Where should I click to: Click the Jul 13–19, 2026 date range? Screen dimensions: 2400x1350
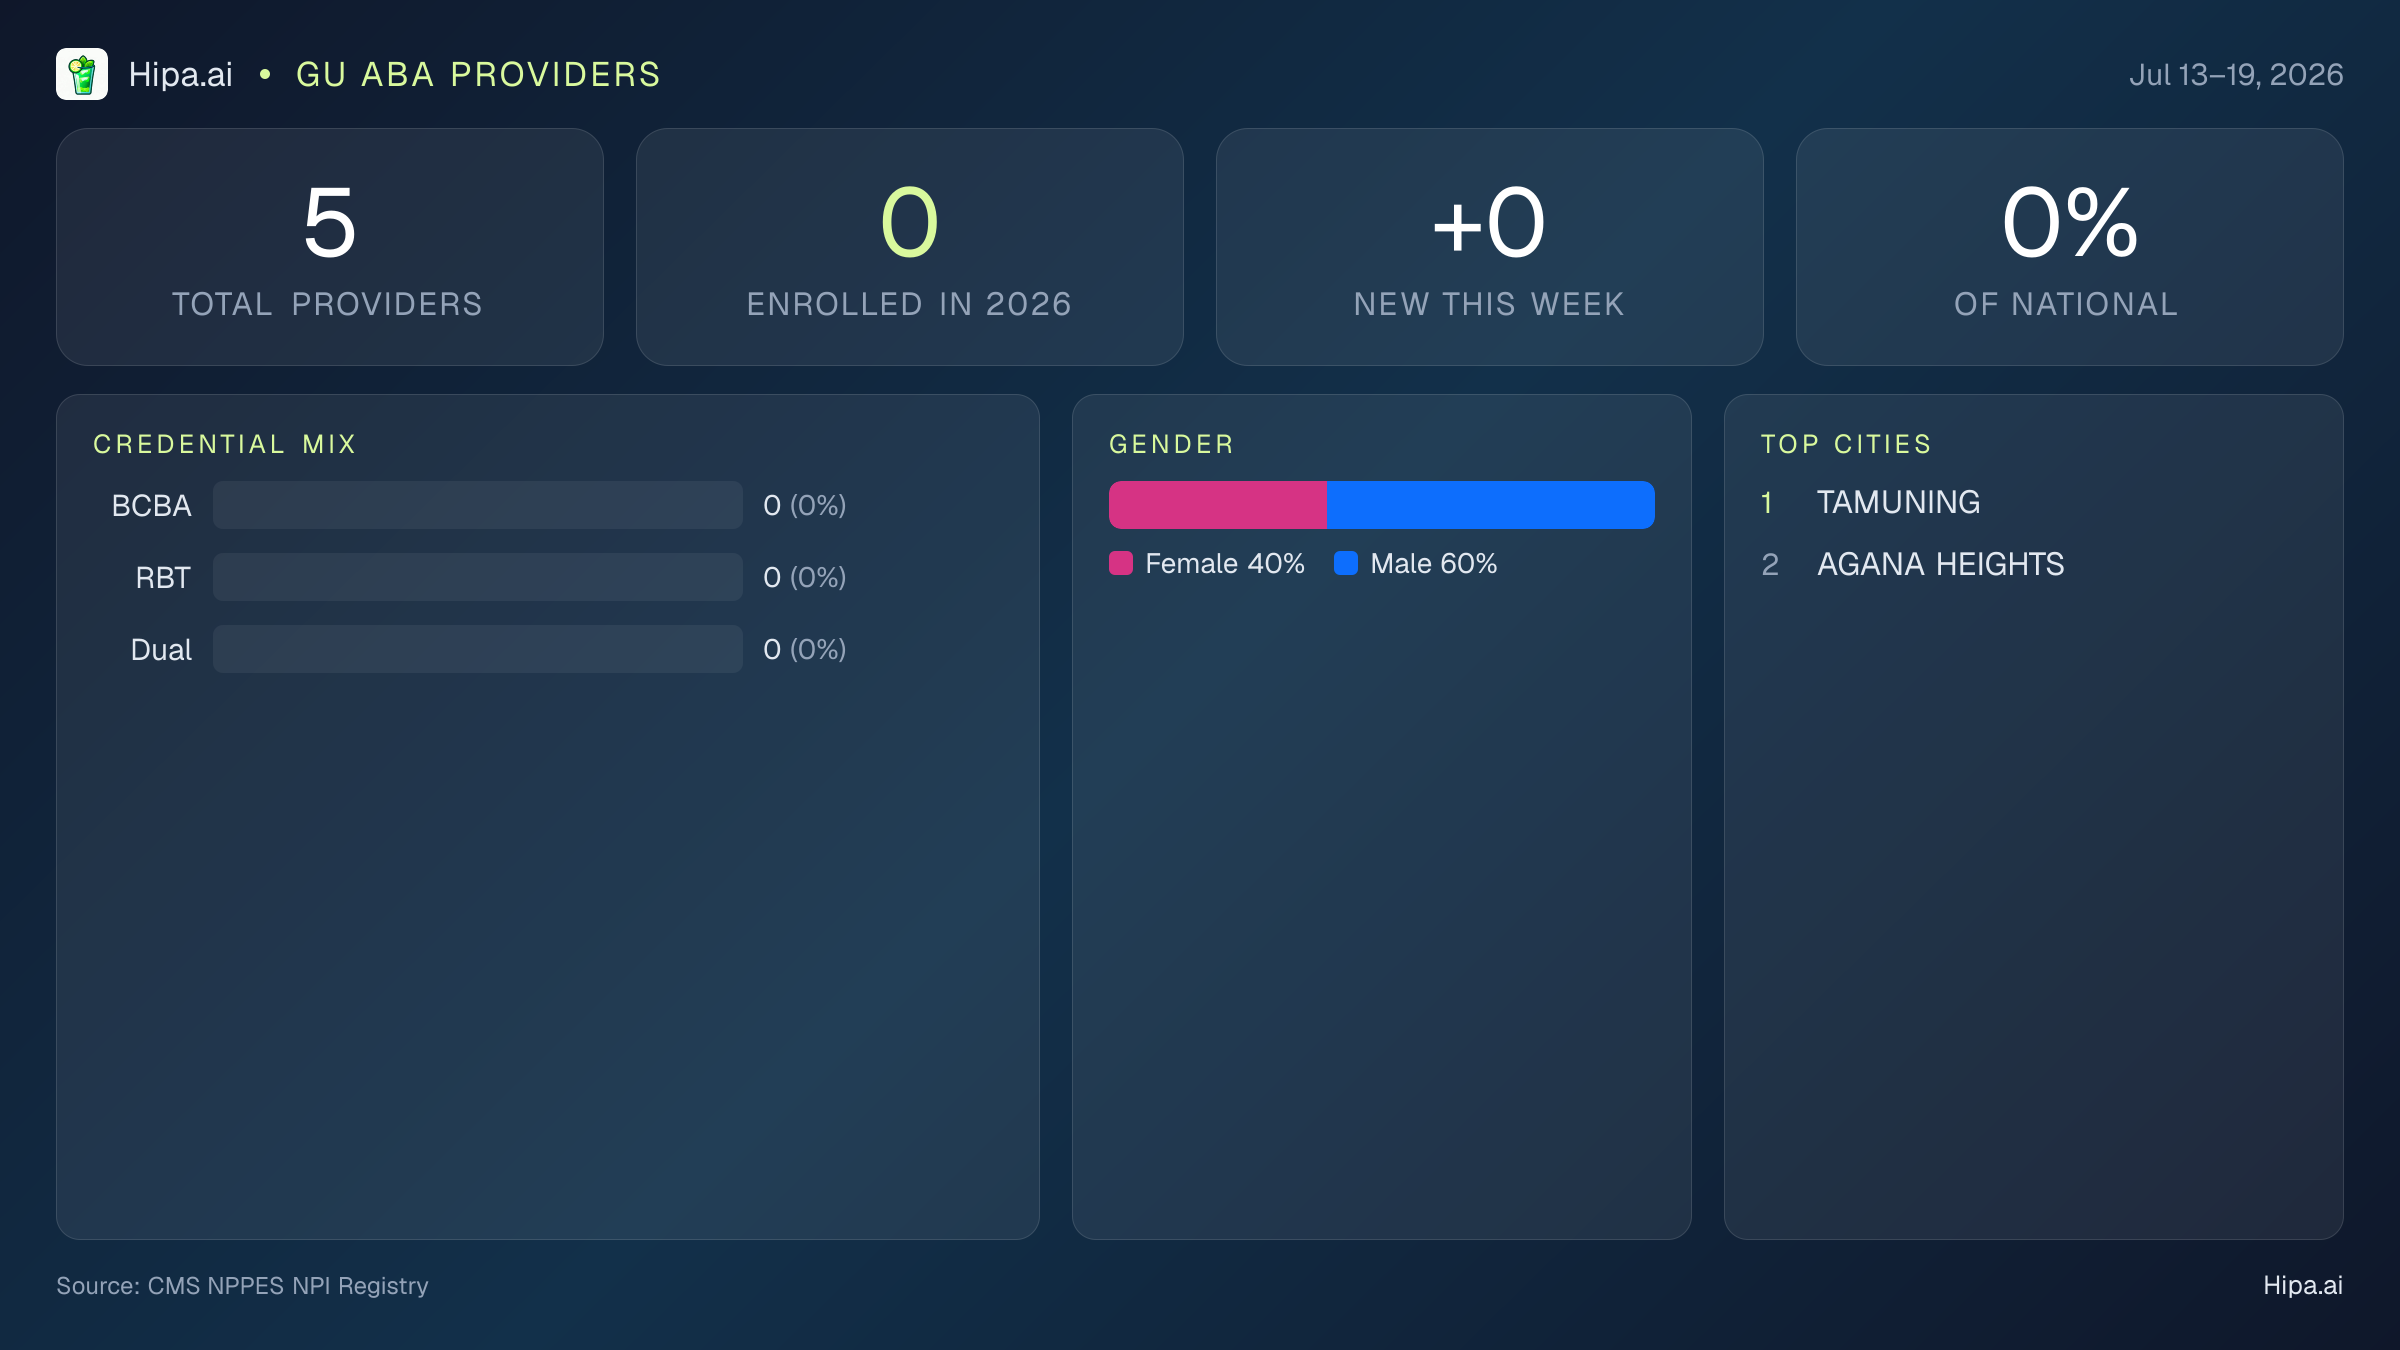coord(2236,74)
